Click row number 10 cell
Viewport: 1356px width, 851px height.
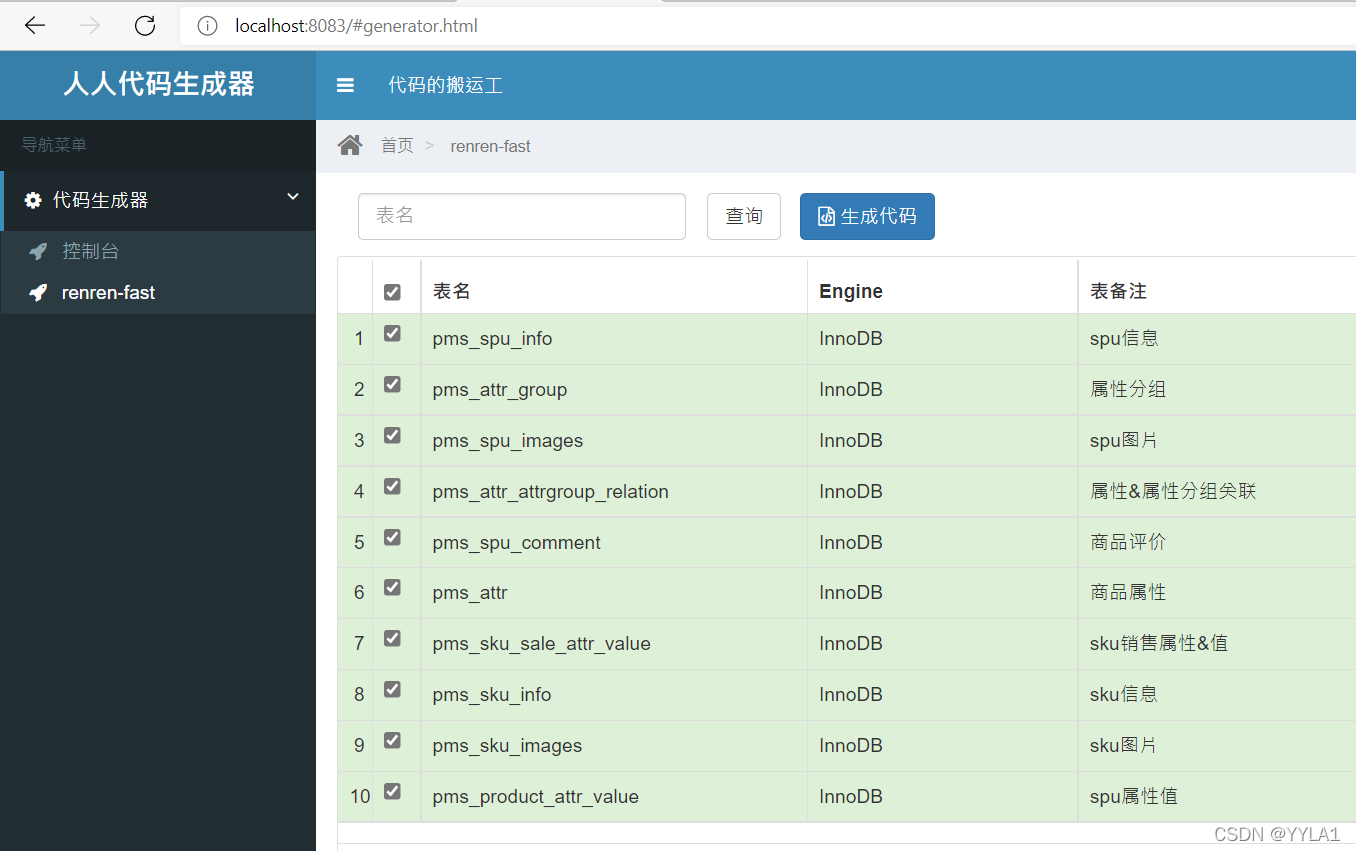tap(355, 797)
